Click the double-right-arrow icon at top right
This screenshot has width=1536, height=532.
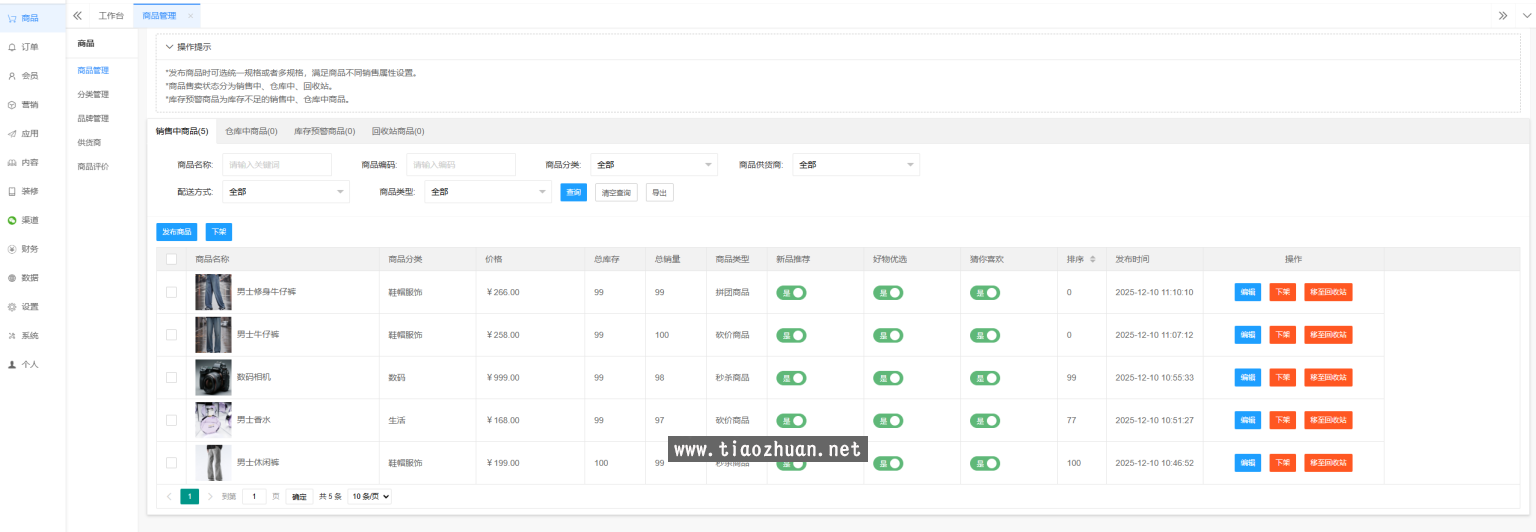[1502, 15]
